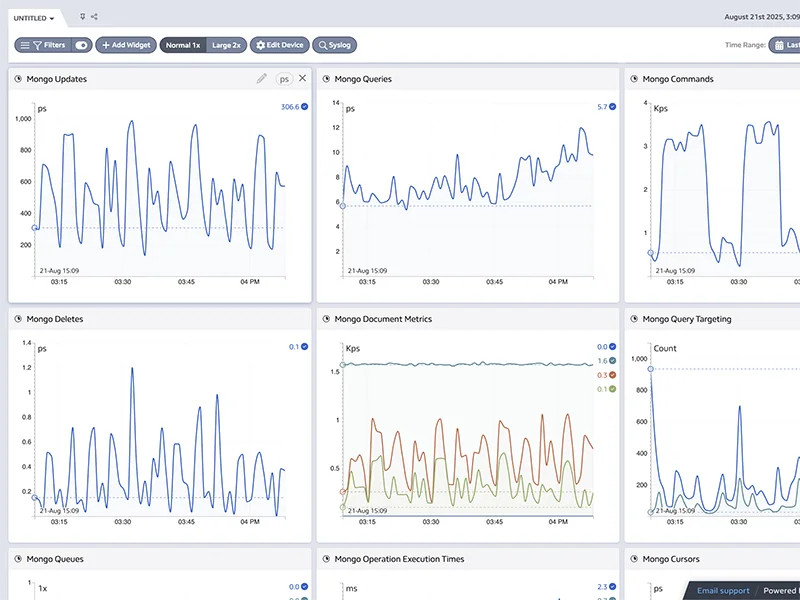Toggle the 306.6 series check in Mongo Updates
800x600 pixels.
coord(305,107)
